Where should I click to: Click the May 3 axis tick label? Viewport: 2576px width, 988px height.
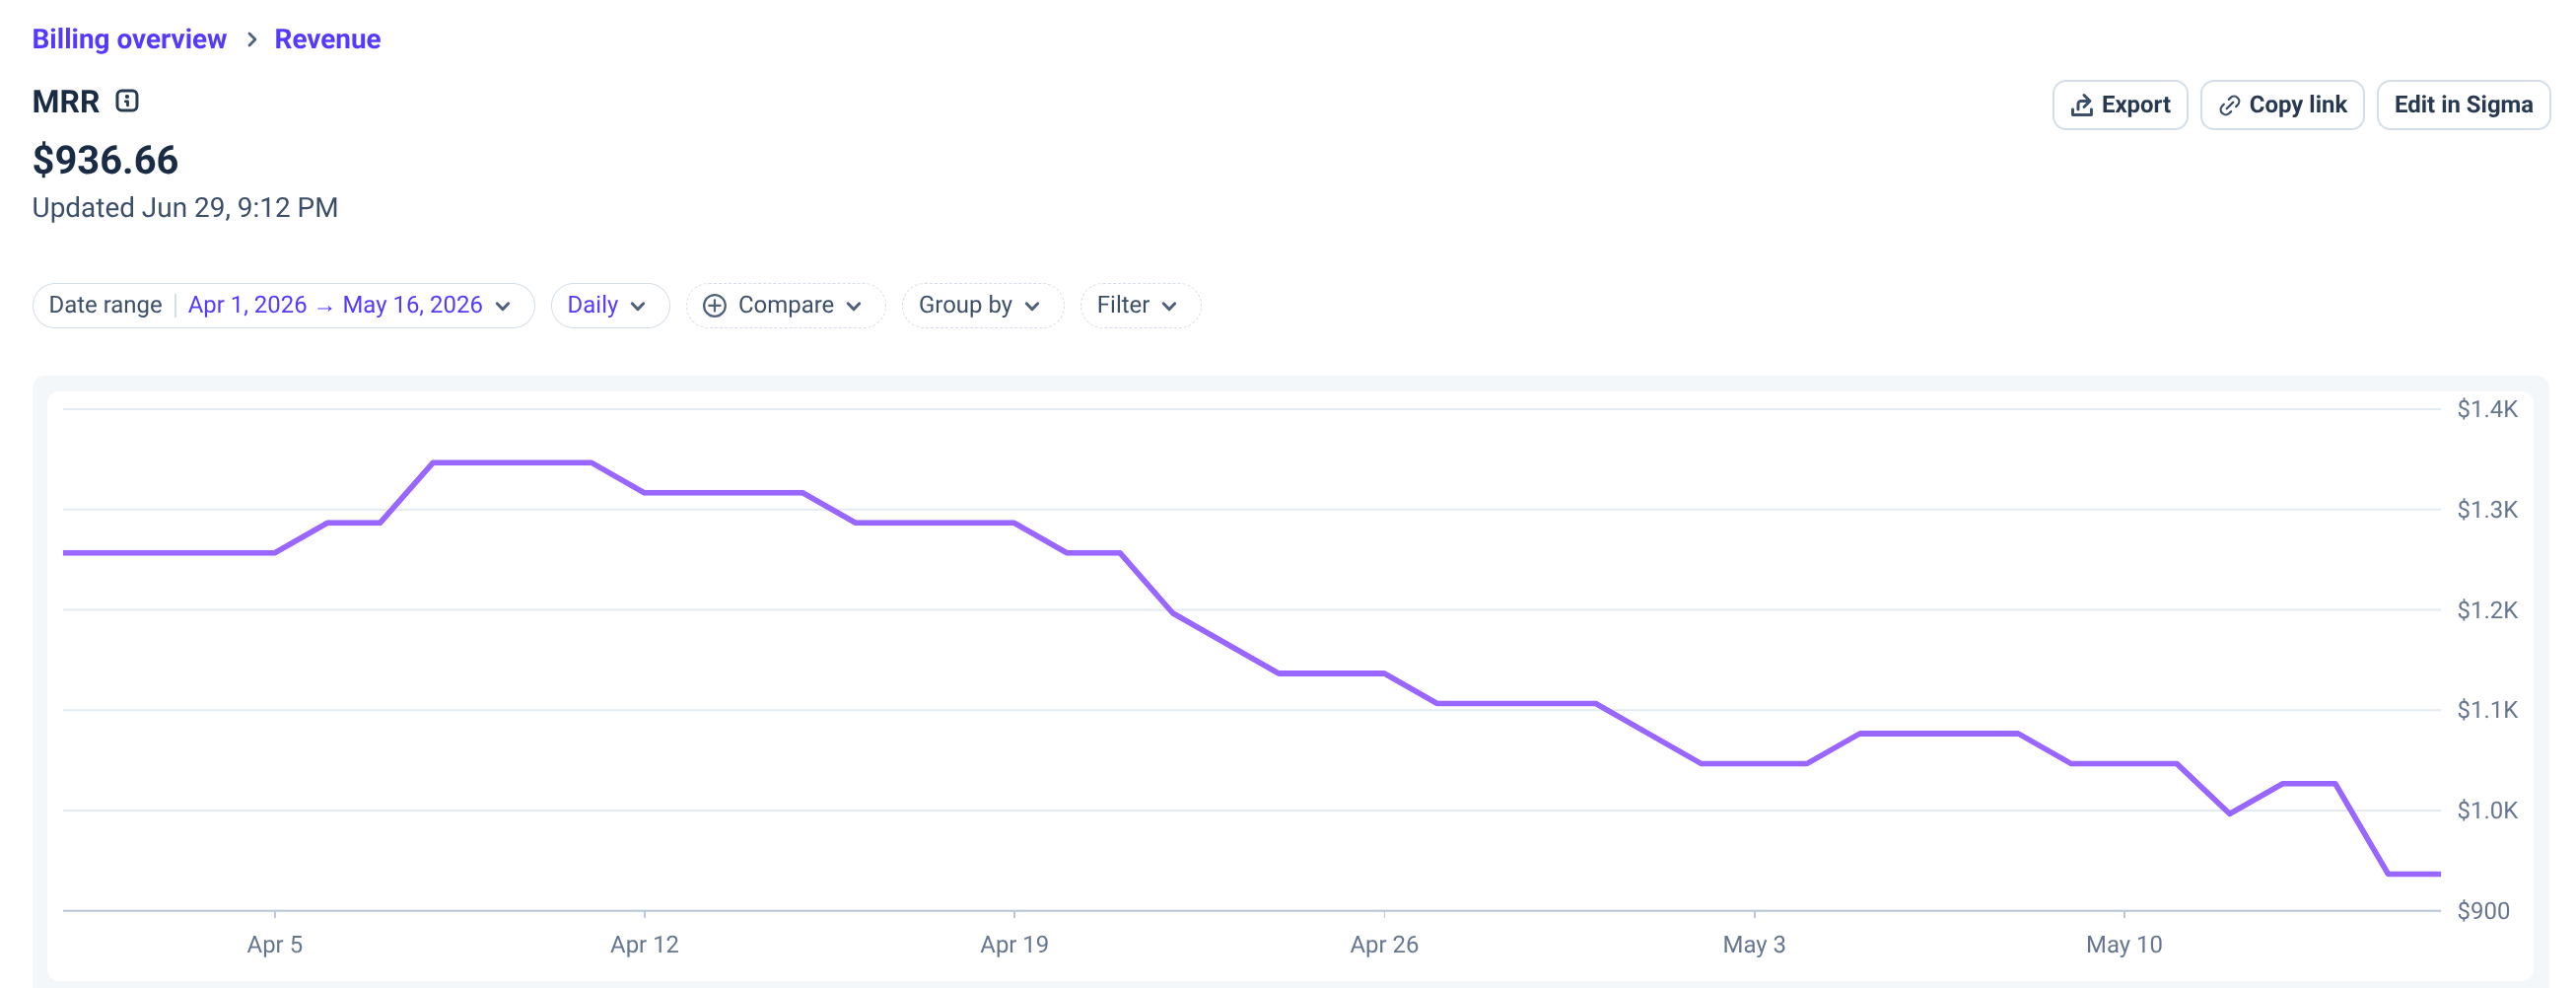[1753, 944]
